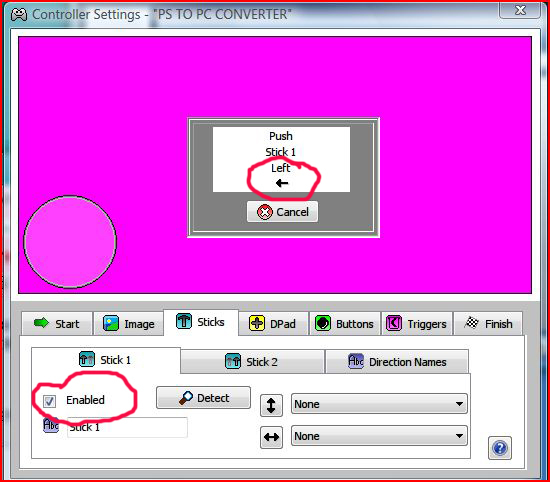Open the Stick 2 sub-tab

252,361
